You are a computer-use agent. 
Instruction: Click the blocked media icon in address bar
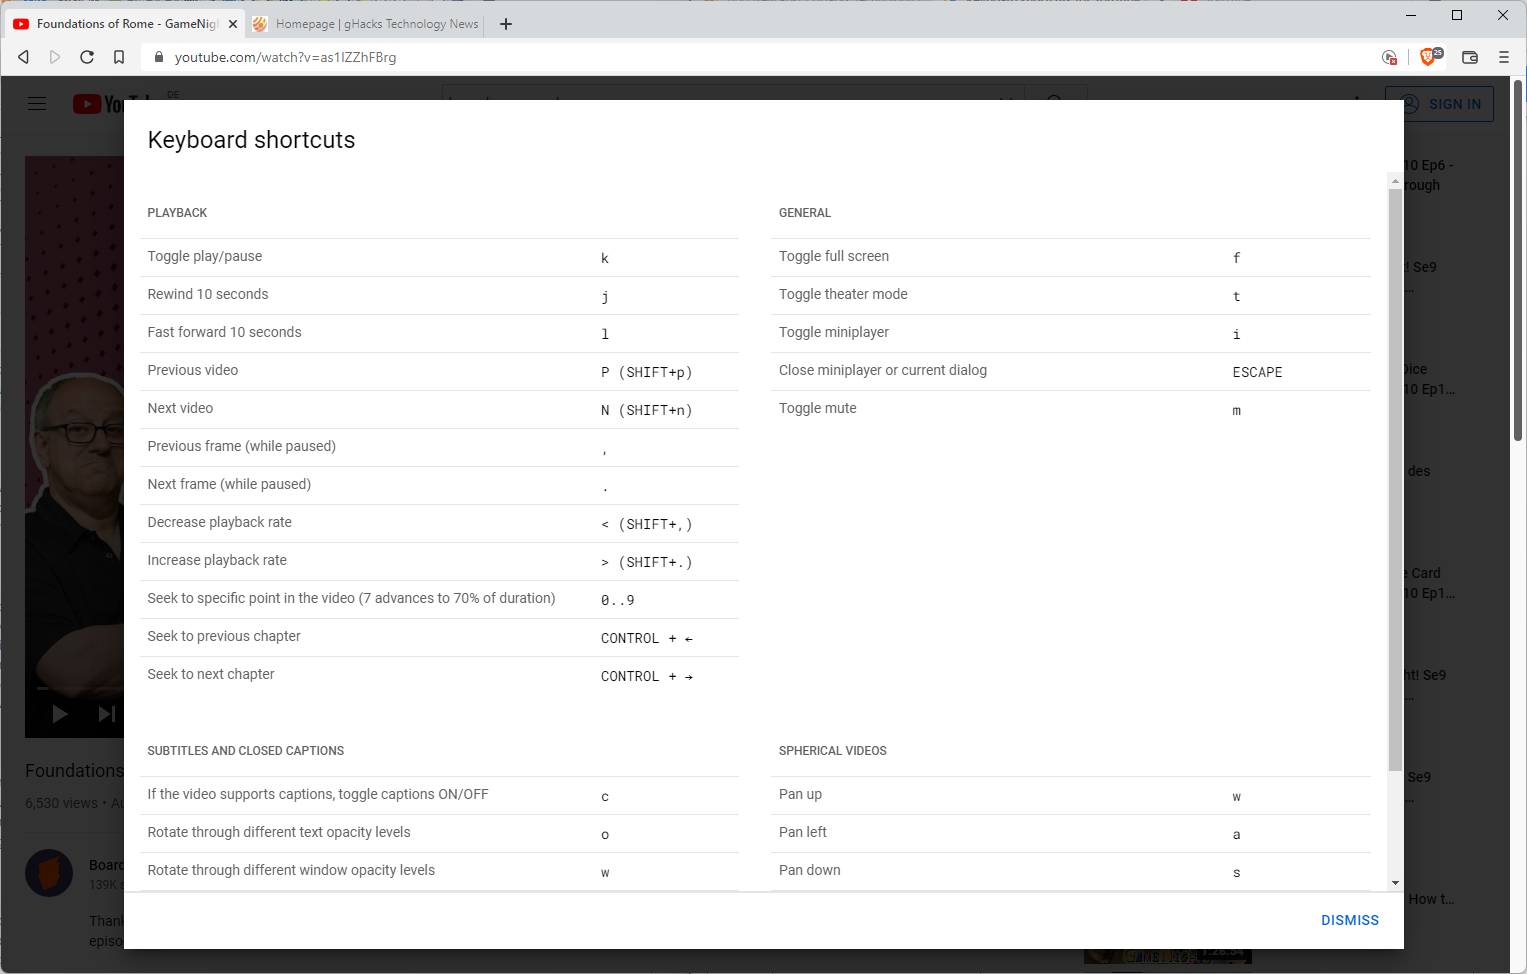coord(1390,58)
